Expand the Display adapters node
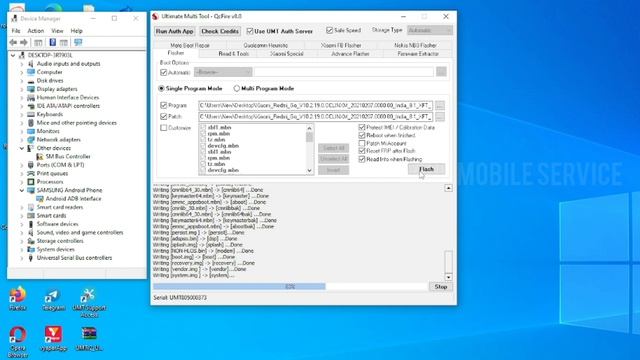The image size is (640, 360). tap(22, 89)
